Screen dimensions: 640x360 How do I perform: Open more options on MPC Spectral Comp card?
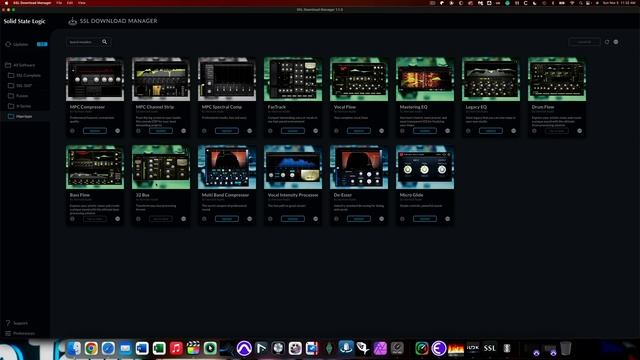[x=249, y=131]
